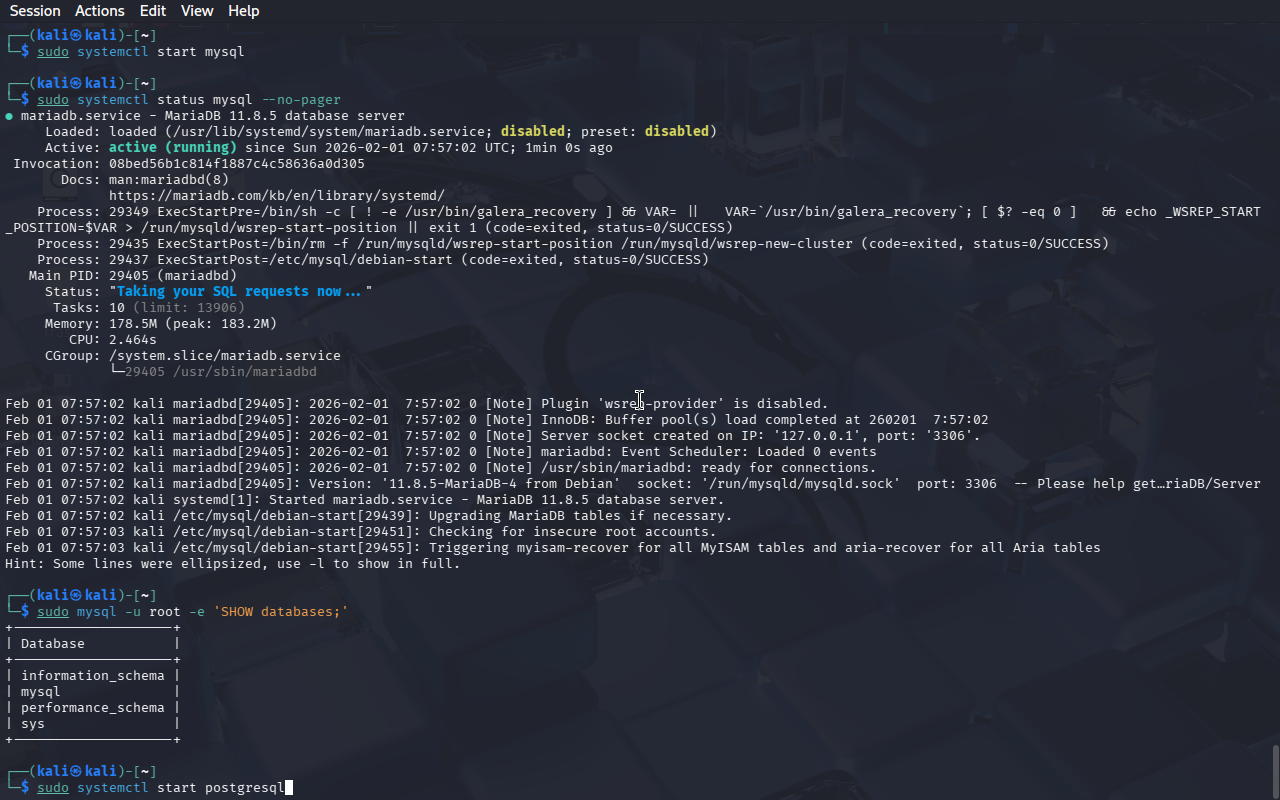
Task: Click the sys database row
Action: click(33, 724)
